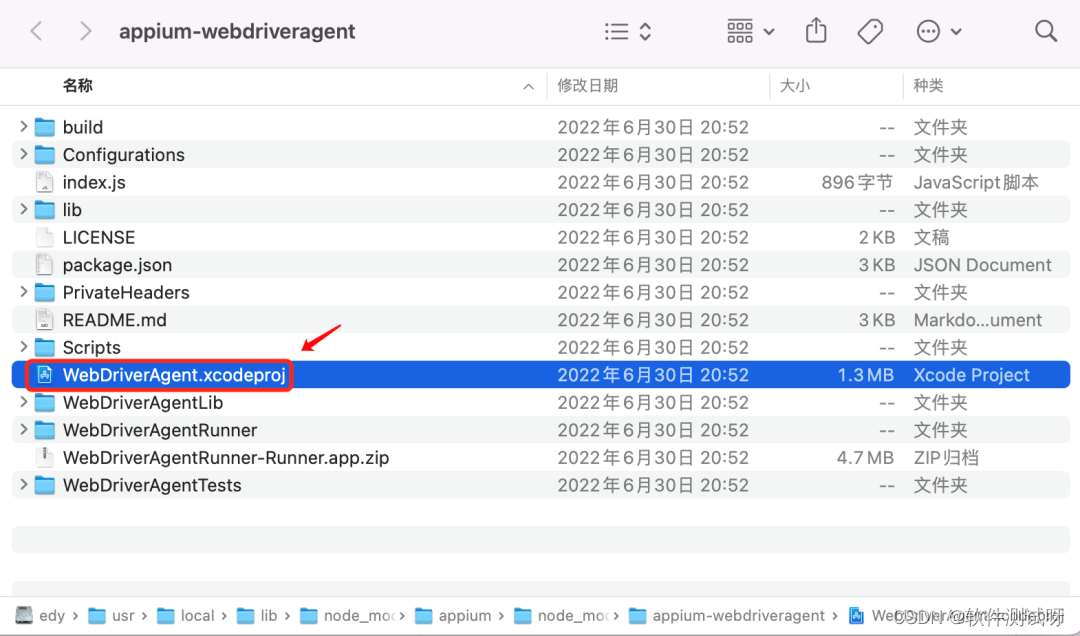The image size is (1080, 636).
Task: Select the lib folder icon
Action: click(45, 209)
